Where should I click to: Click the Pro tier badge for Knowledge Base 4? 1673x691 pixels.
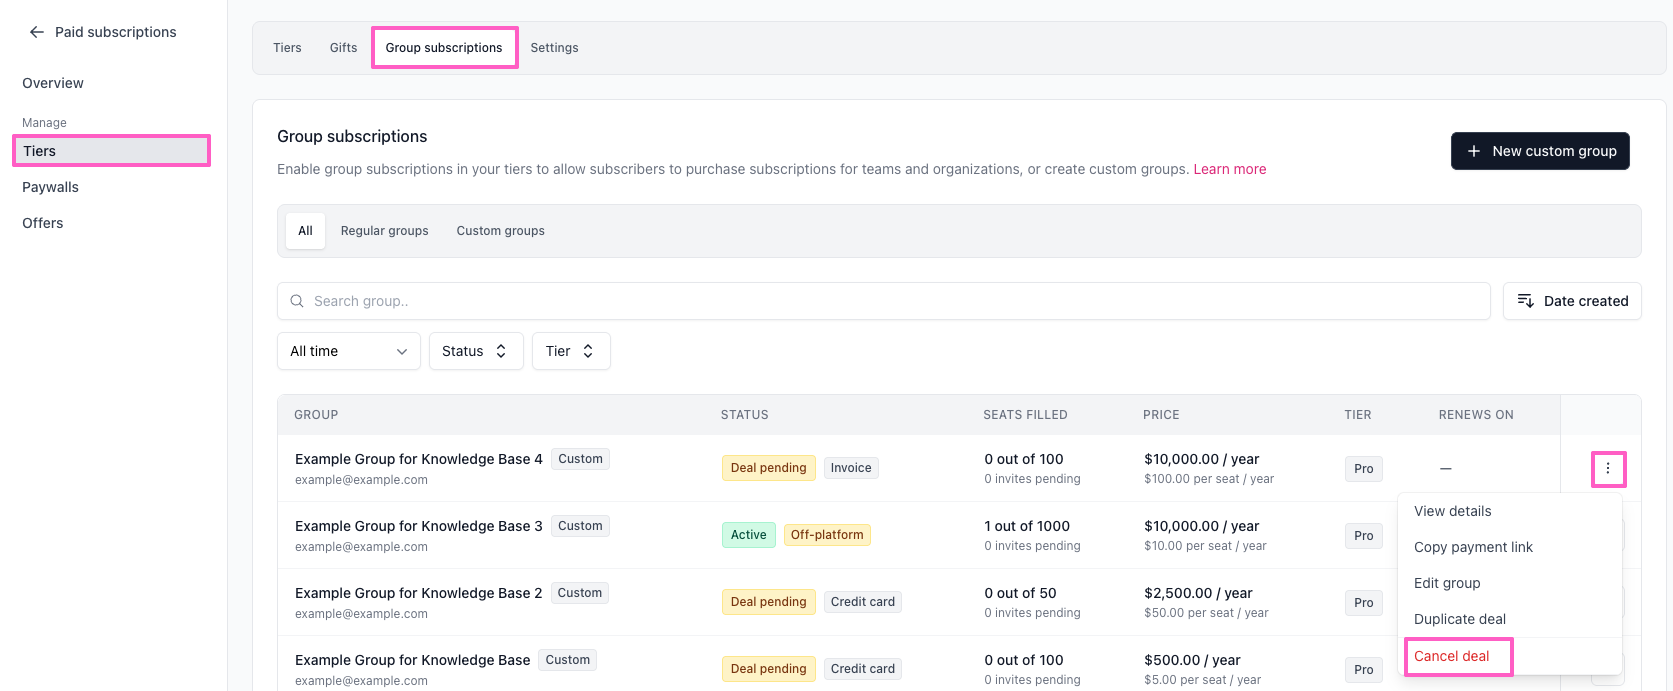(x=1364, y=469)
